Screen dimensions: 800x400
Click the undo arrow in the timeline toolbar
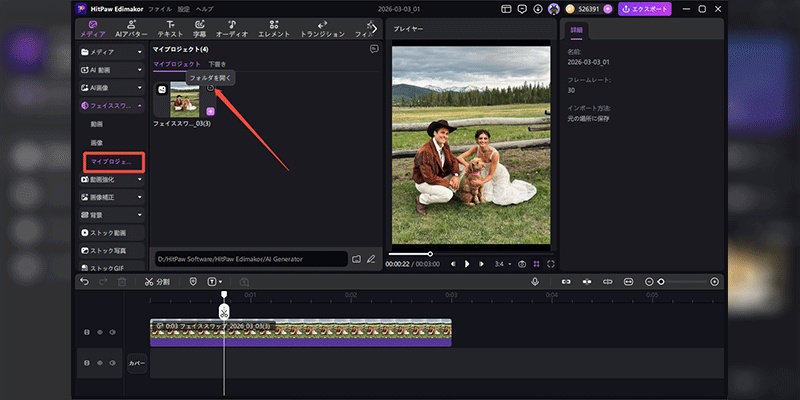point(85,282)
